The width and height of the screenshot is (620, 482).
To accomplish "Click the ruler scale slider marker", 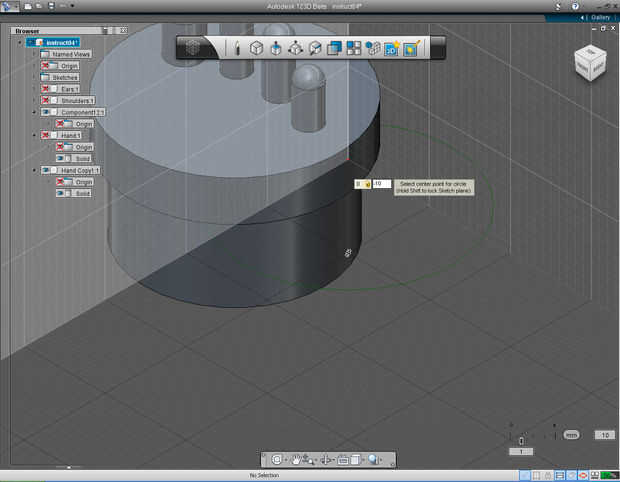I will tap(521, 441).
